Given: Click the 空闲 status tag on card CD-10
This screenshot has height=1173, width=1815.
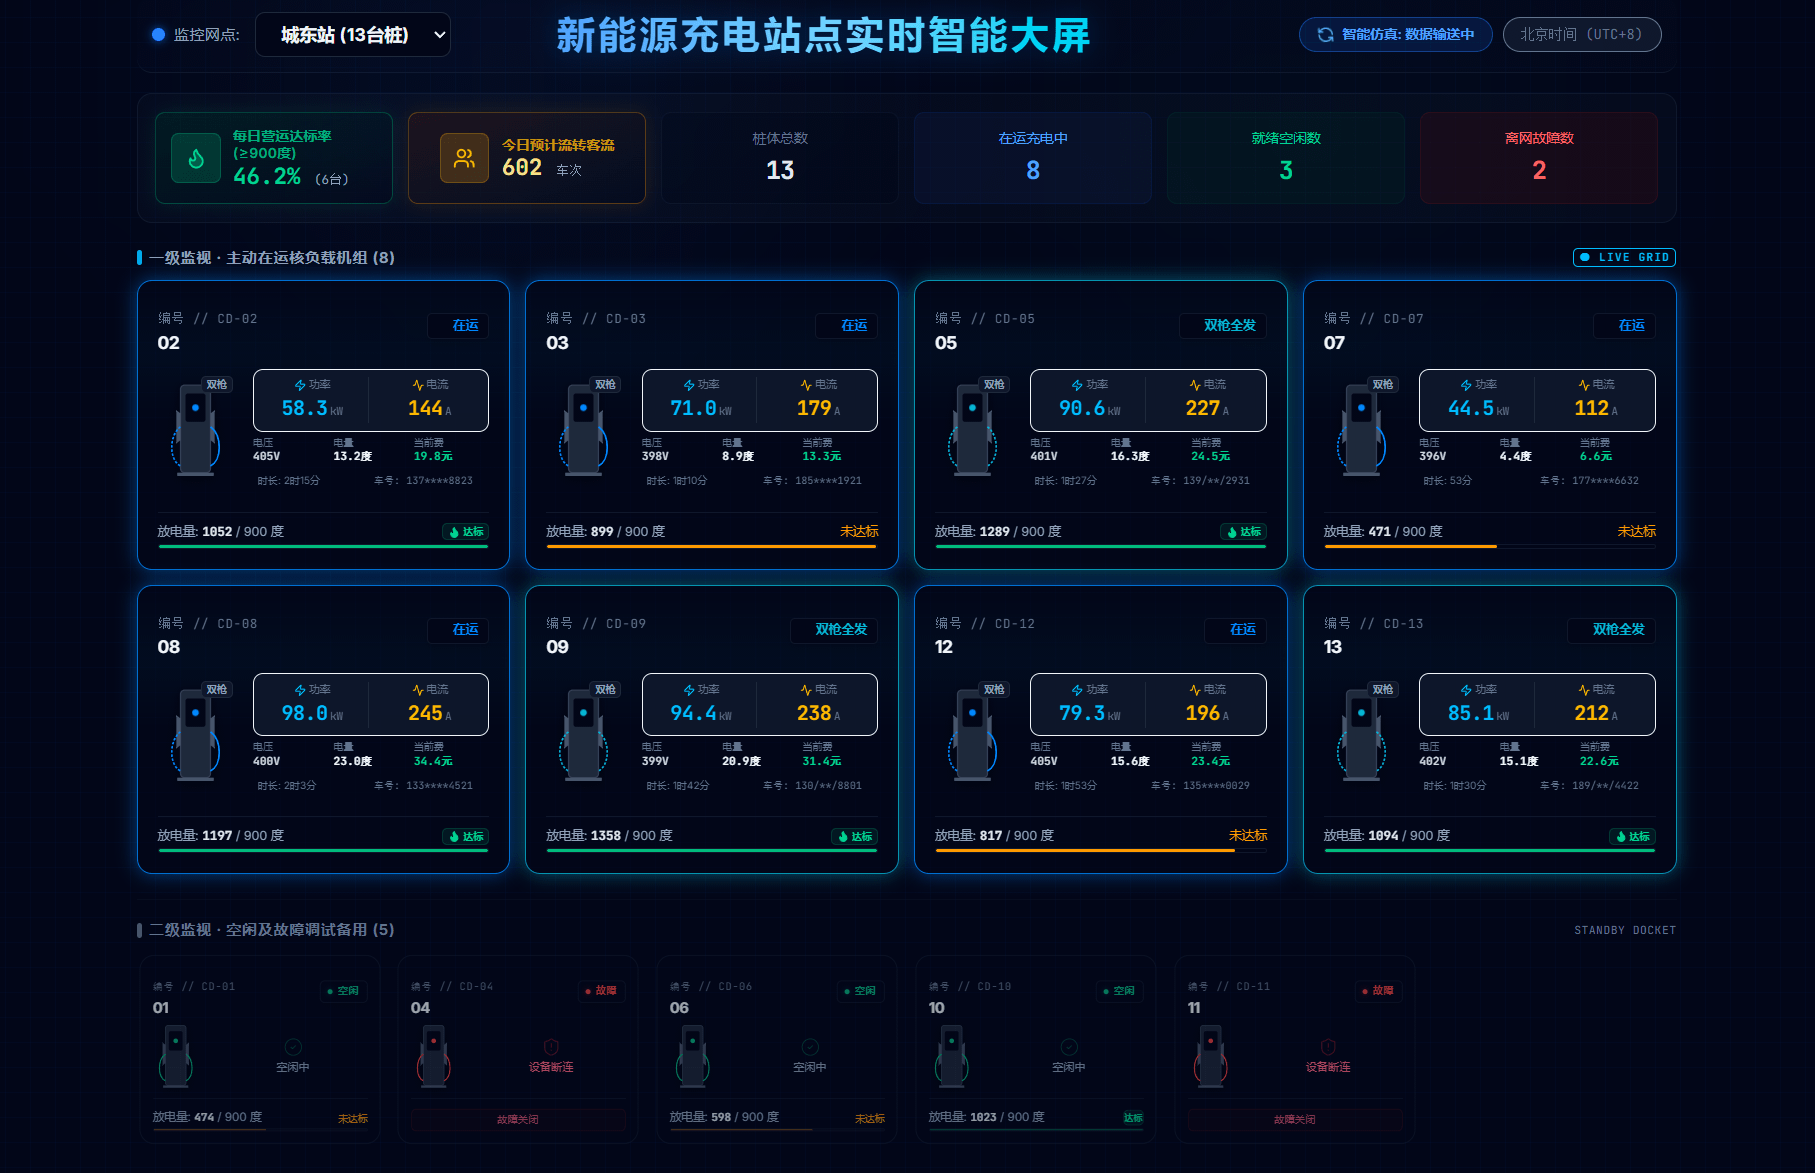Looking at the screenshot, I should click(x=1119, y=991).
